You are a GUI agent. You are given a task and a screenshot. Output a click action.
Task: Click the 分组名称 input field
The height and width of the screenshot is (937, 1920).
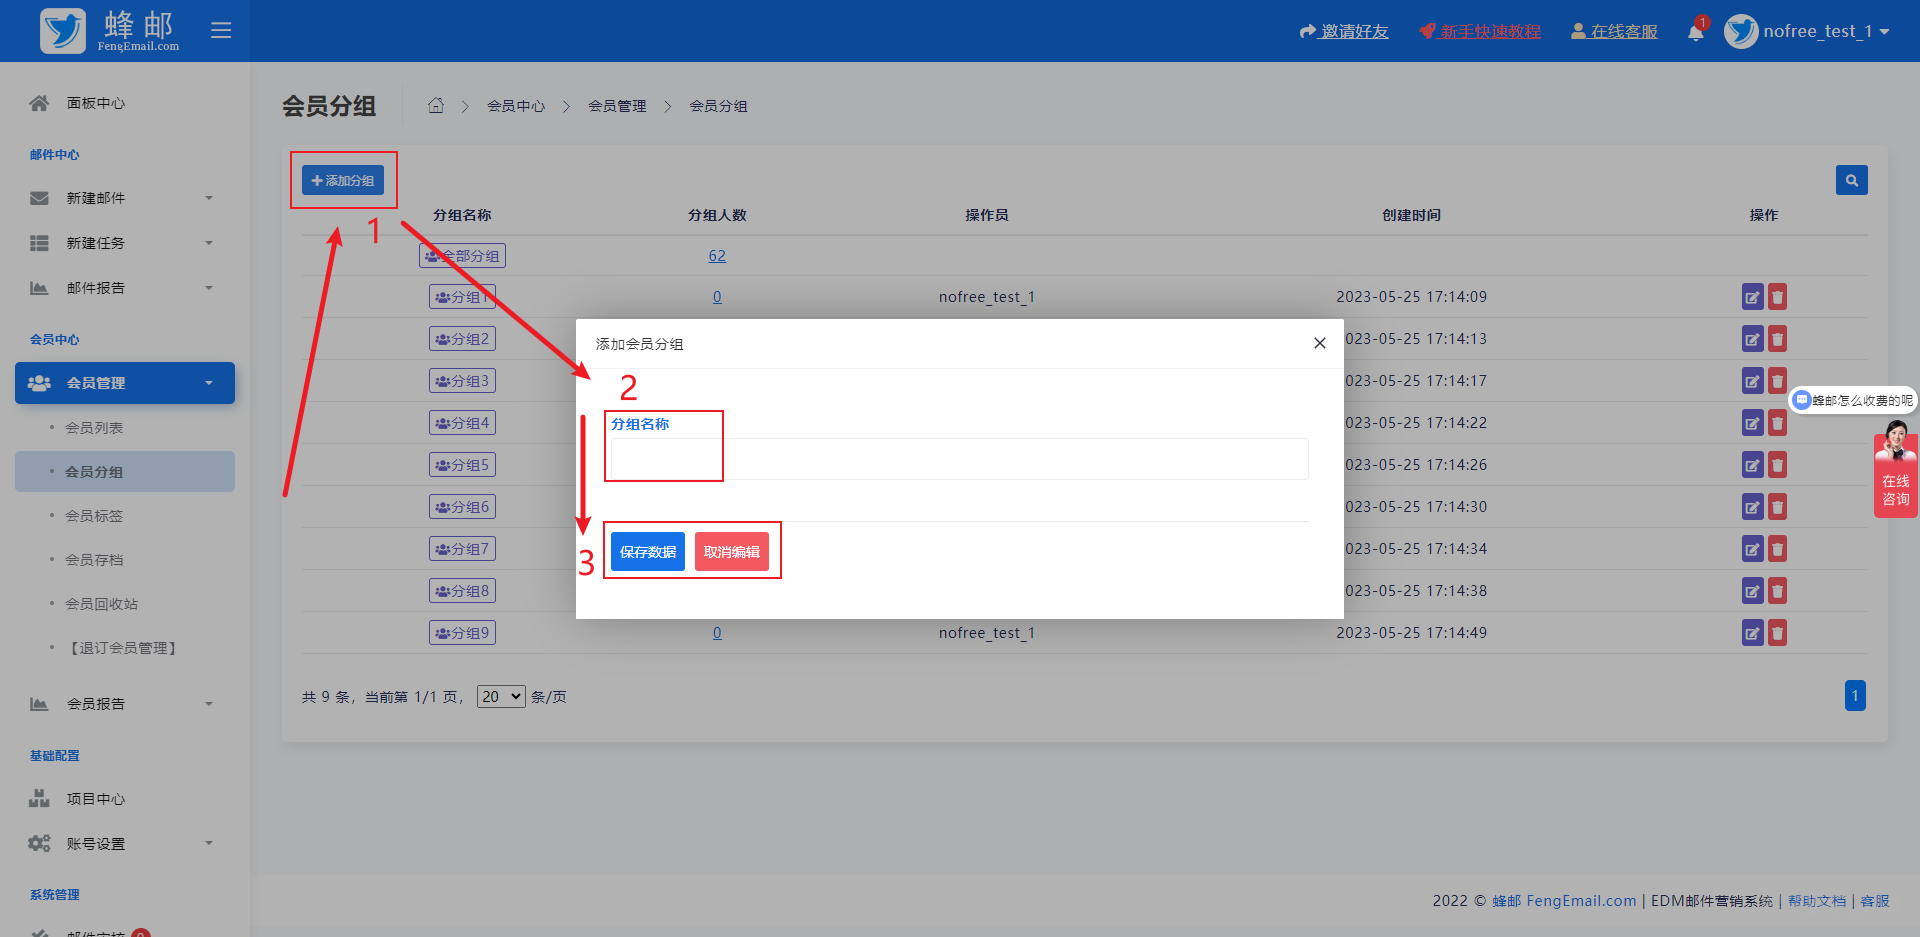tap(958, 459)
